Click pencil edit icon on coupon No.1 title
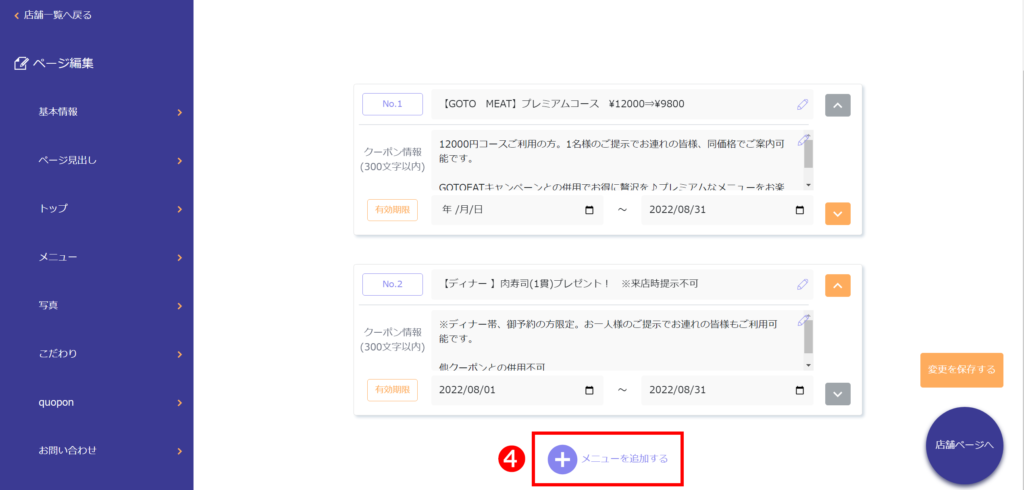This screenshot has height=490, width=1024. pyautogui.click(x=802, y=104)
